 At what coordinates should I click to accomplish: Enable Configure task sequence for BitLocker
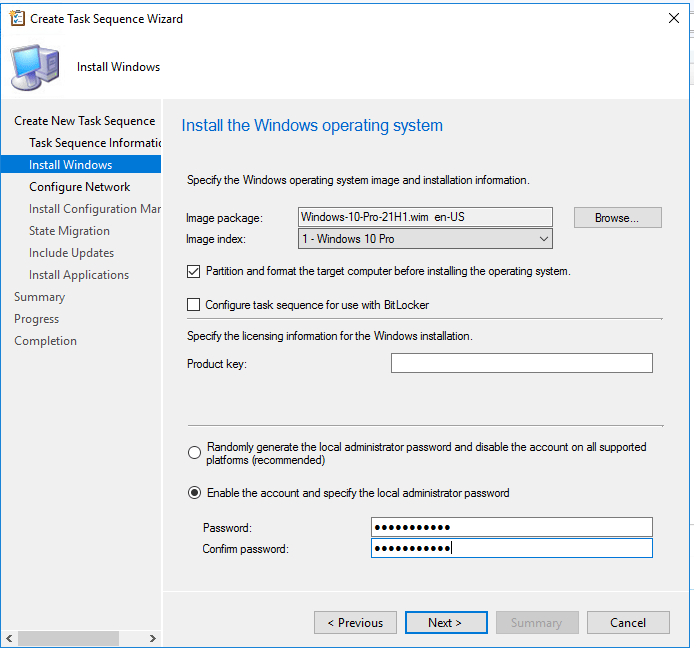[193, 305]
